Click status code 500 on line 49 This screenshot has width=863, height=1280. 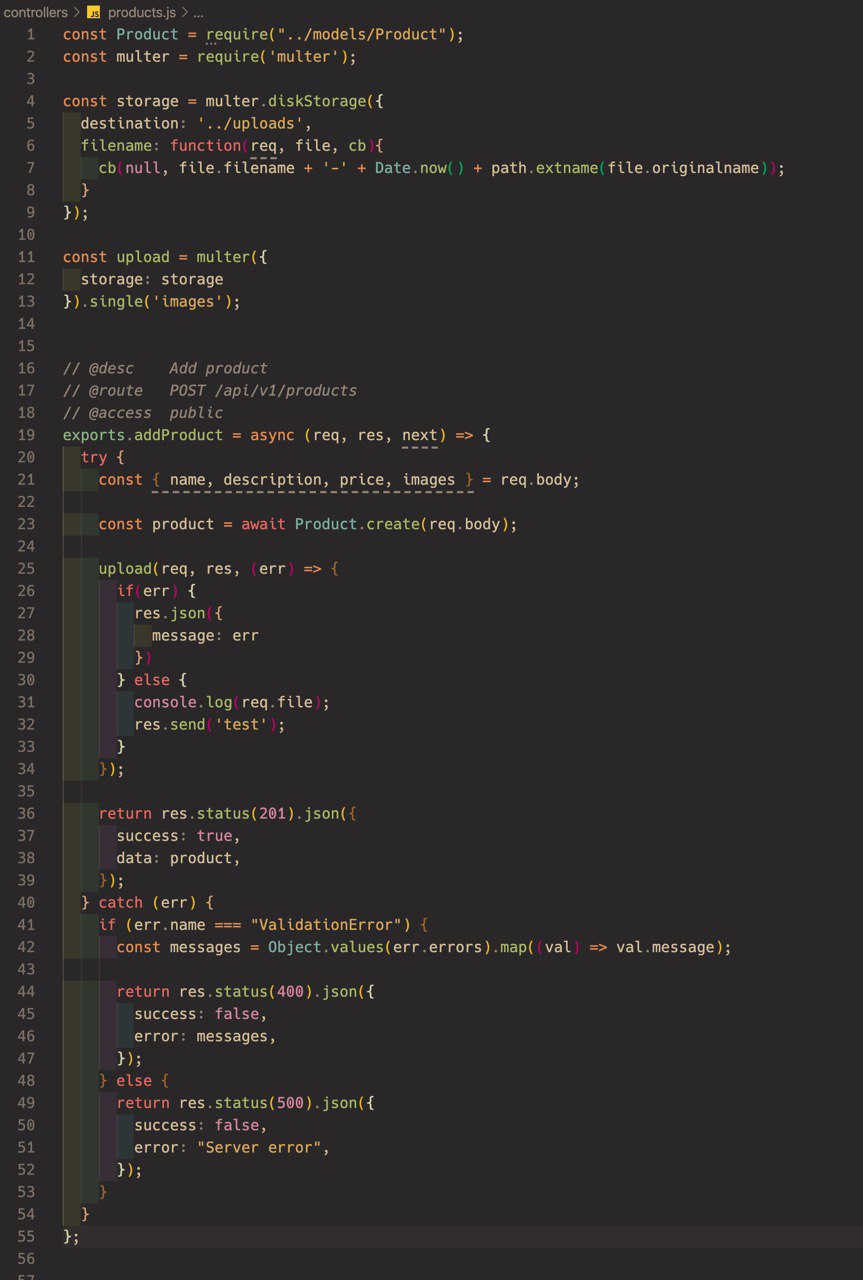pos(290,1103)
